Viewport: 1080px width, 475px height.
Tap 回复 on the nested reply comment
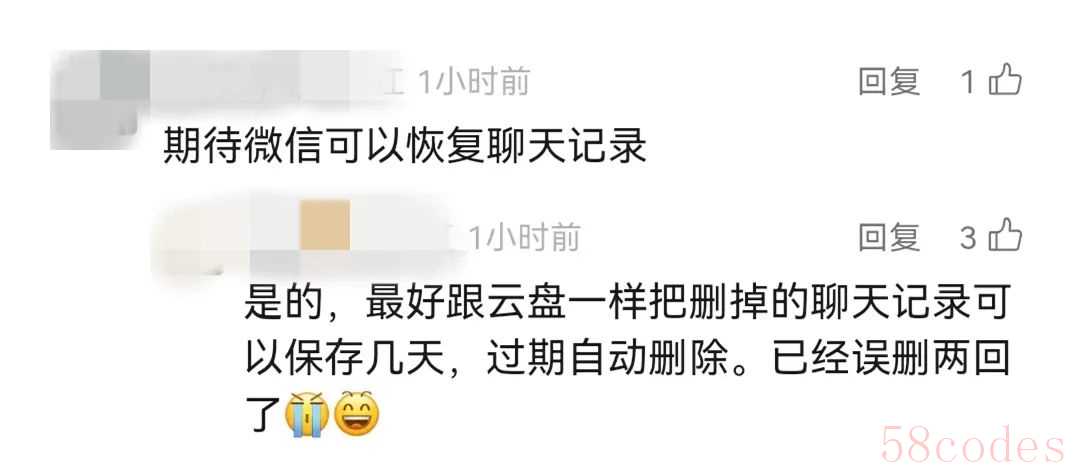click(x=889, y=238)
